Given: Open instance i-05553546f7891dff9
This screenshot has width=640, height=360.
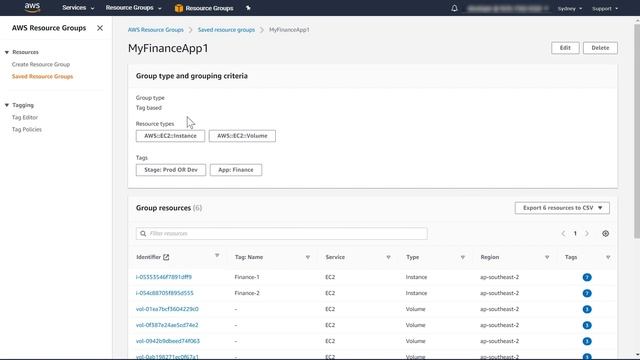Looking at the screenshot, I should click(x=164, y=277).
